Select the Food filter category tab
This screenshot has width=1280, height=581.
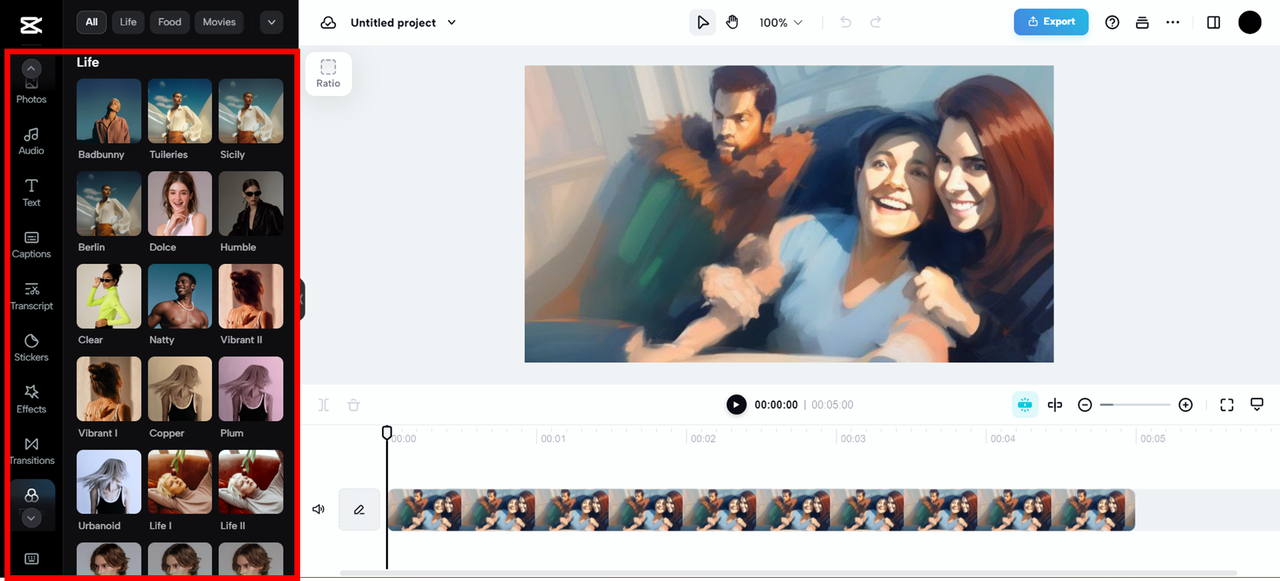pos(170,22)
